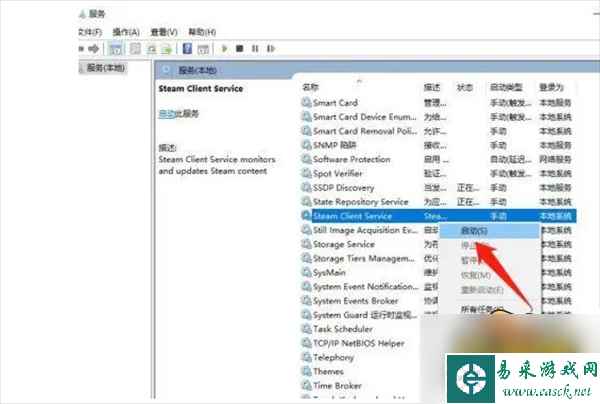This screenshot has height=404, width=600.
Task: Select Still Image Acquisition Ev... service
Action: [365, 230]
